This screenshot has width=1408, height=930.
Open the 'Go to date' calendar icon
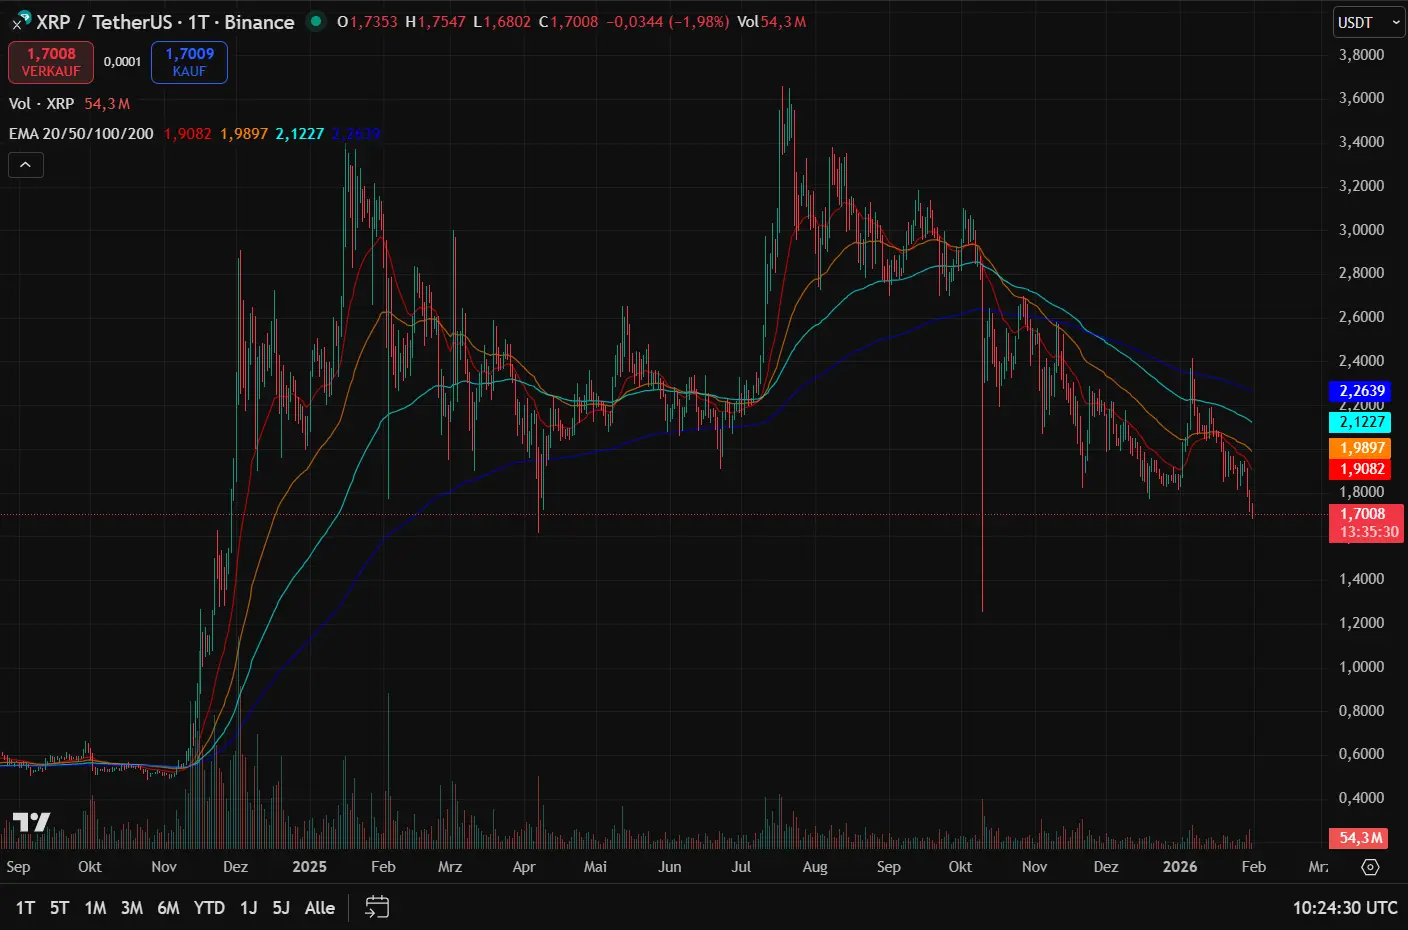376,907
